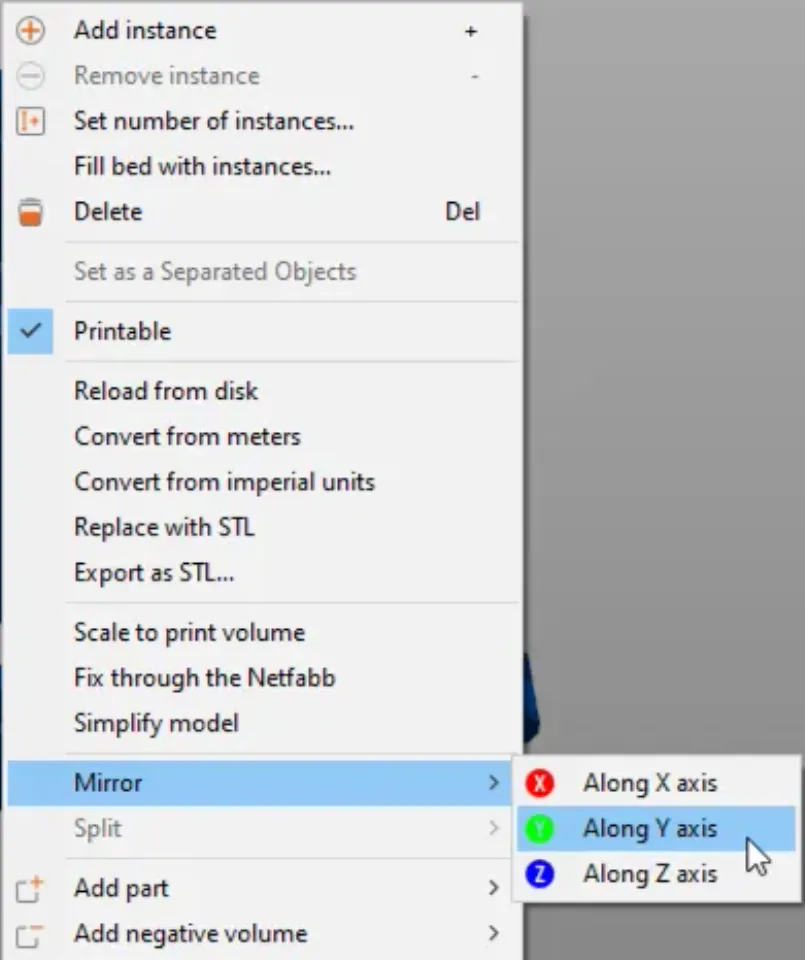805x960 pixels.
Task: Click the red X axis icon
Action: click(540, 783)
